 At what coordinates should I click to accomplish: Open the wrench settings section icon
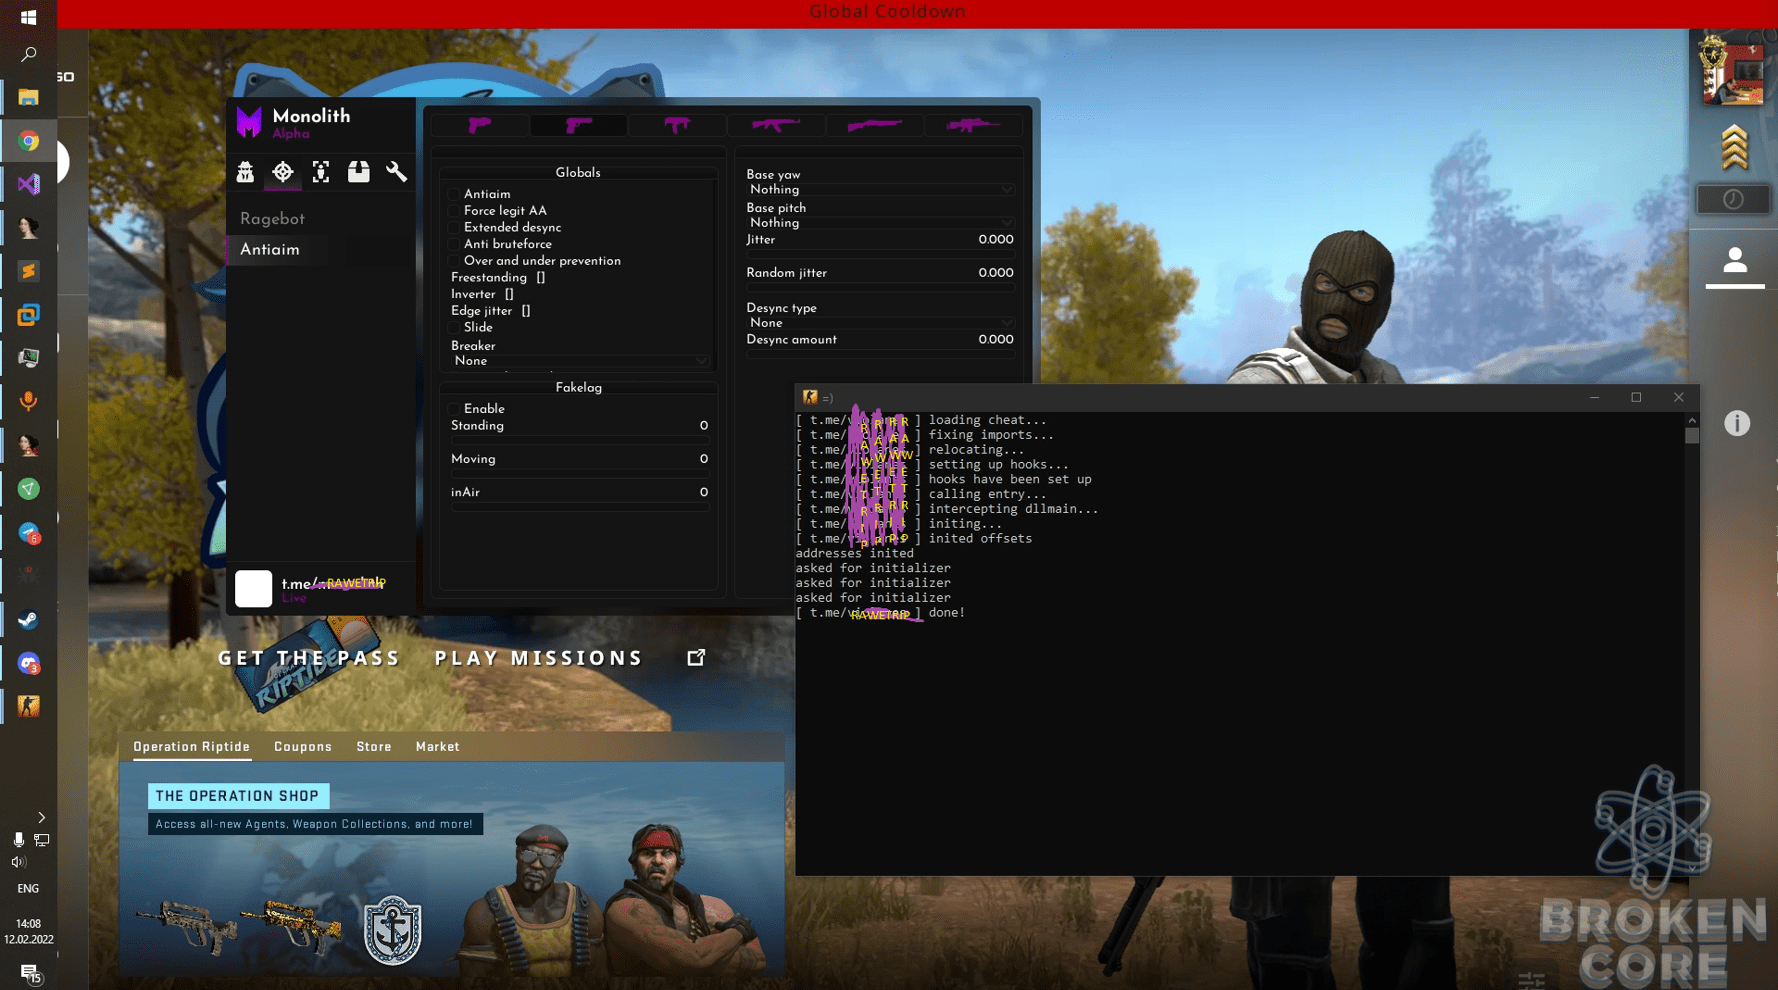coord(397,172)
